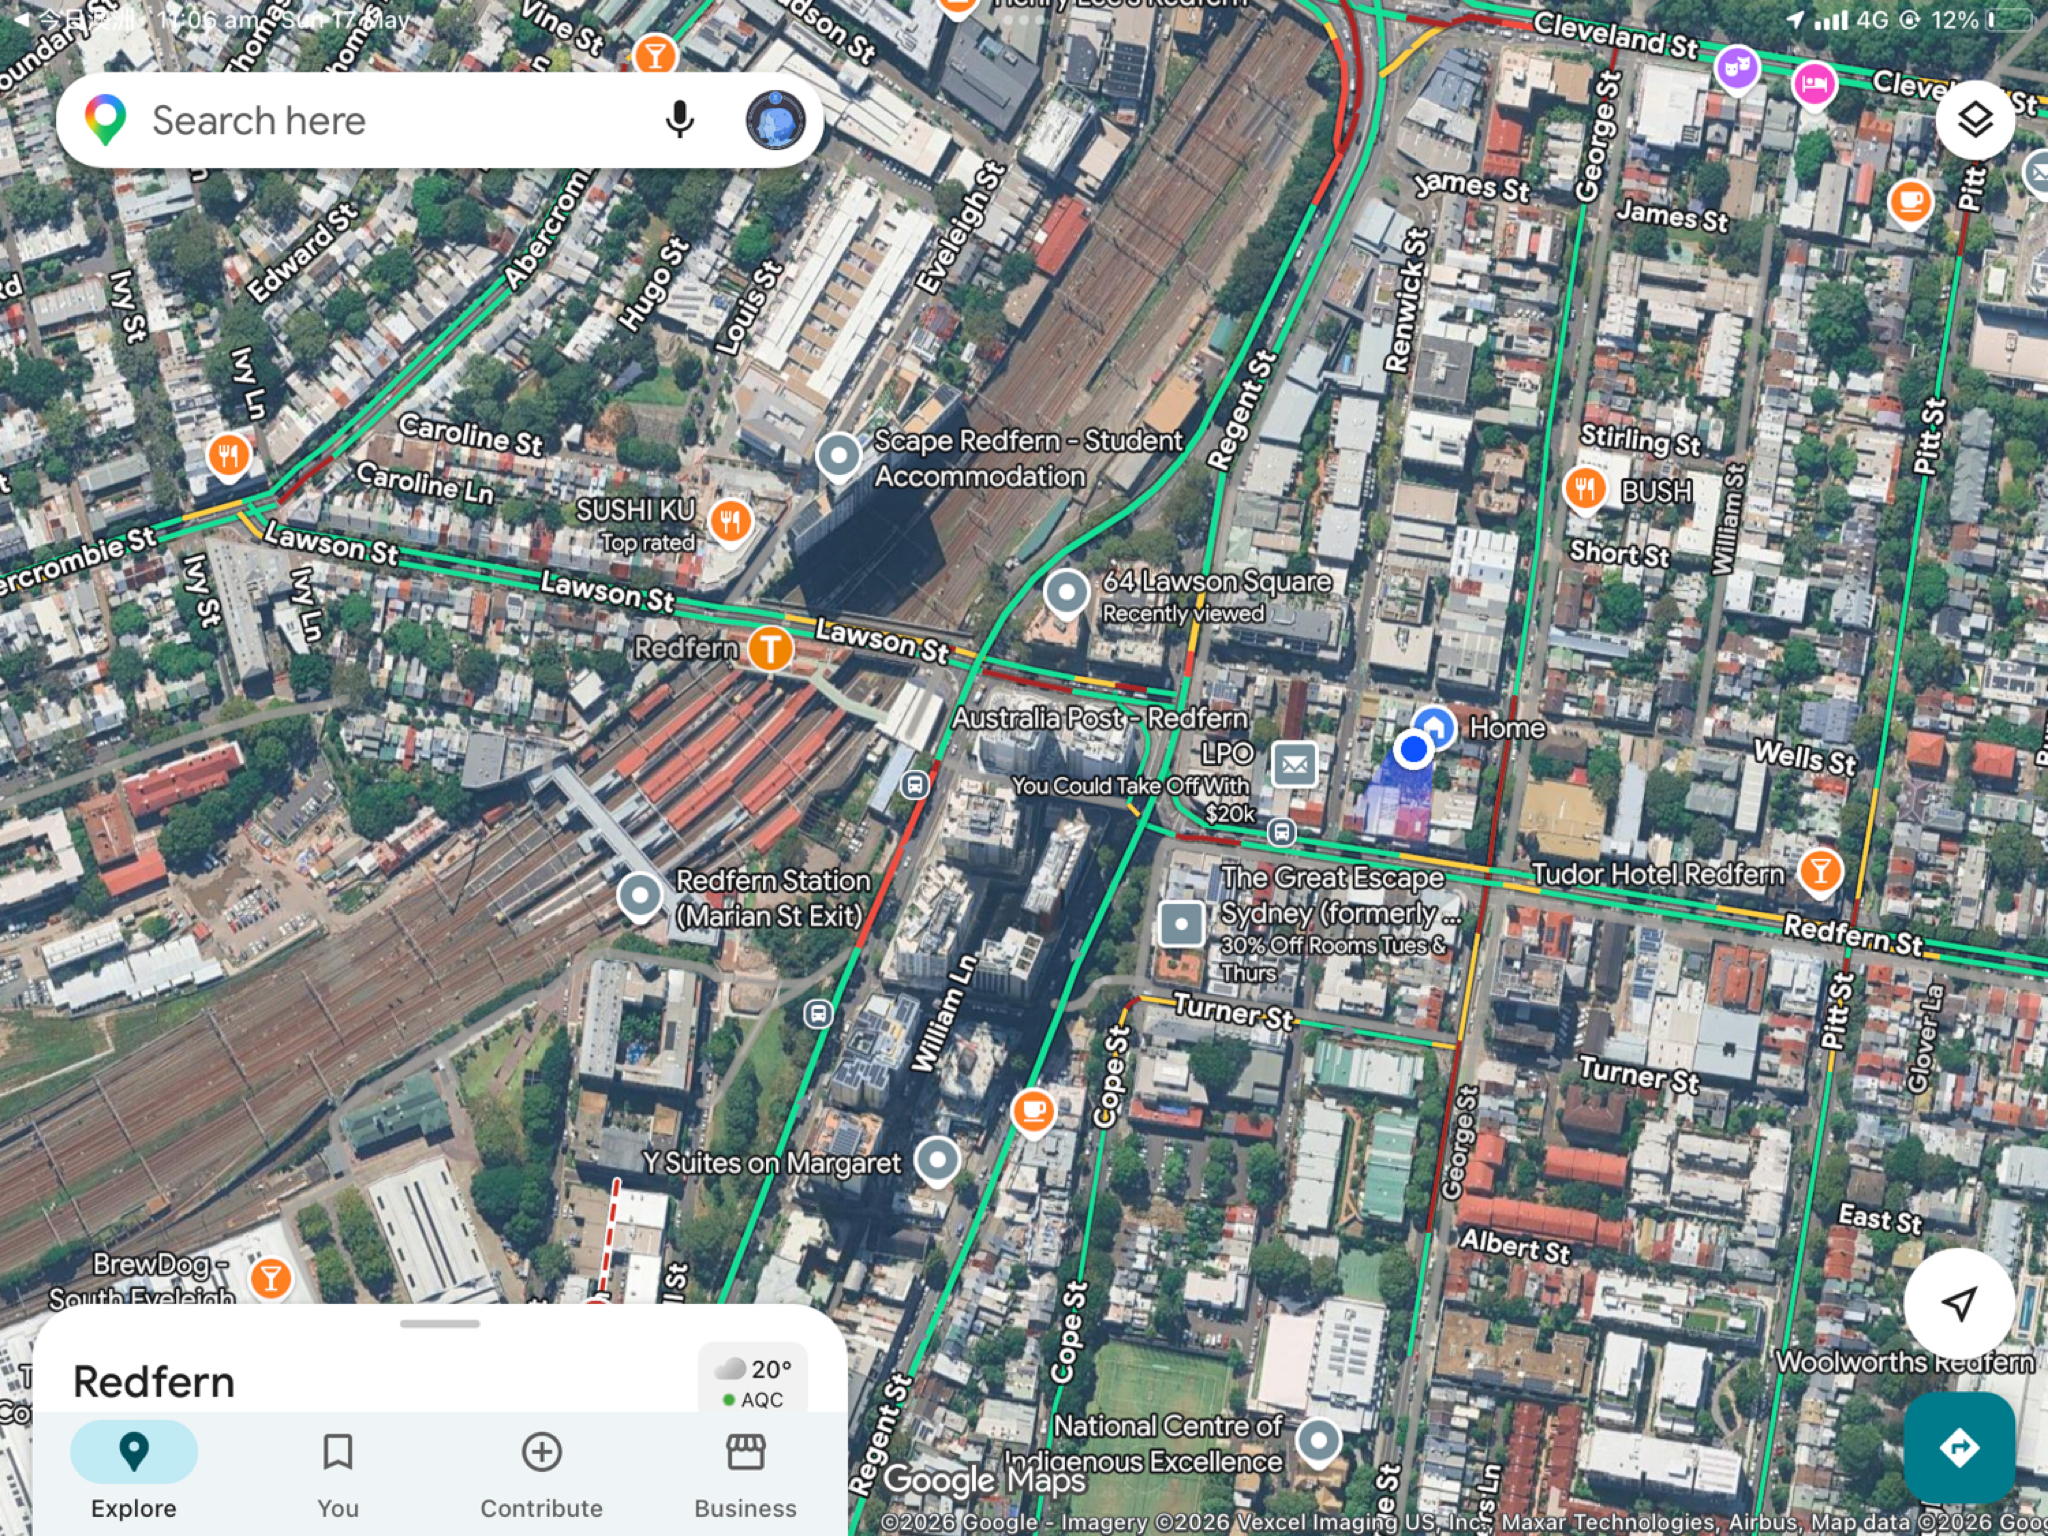Tap the 64 Lawson Square pin
The height and width of the screenshot is (1536, 2048).
[1066, 593]
